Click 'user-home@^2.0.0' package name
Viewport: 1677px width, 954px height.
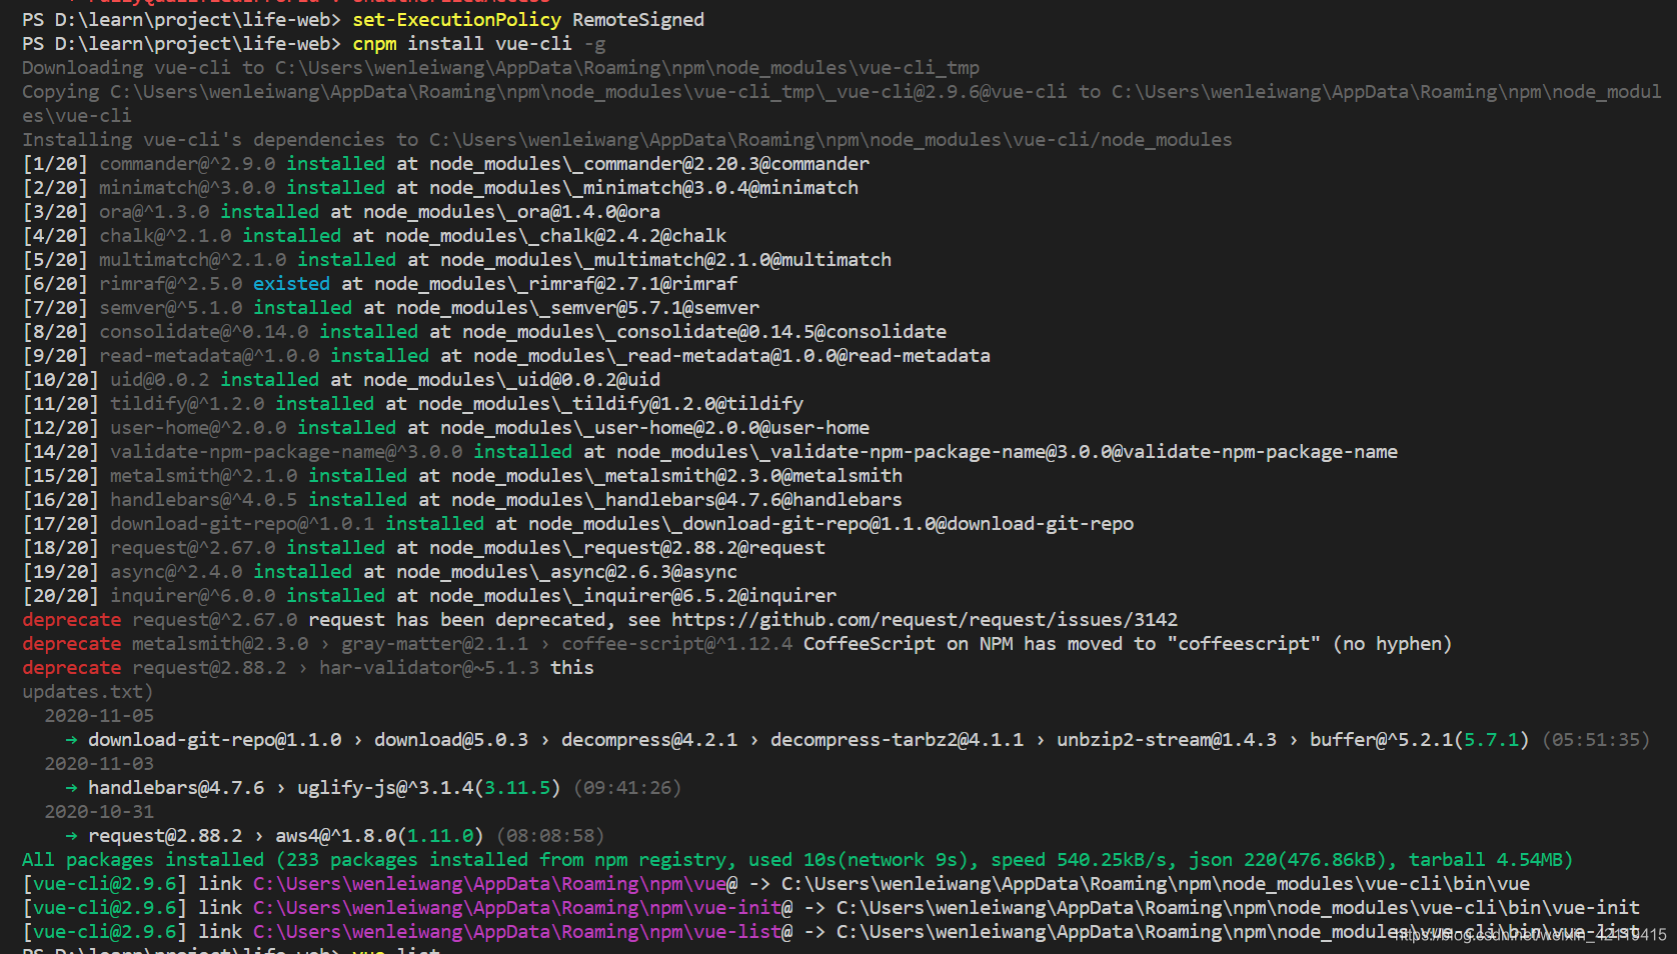[x=198, y=428]
